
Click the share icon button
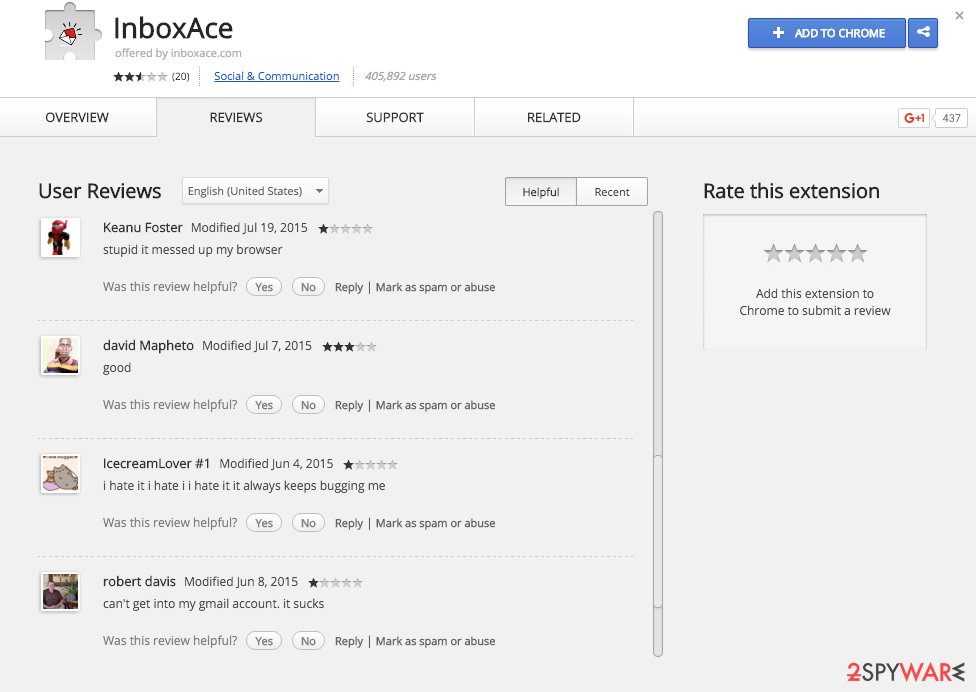pyautogui.click(x=923, y=33)
